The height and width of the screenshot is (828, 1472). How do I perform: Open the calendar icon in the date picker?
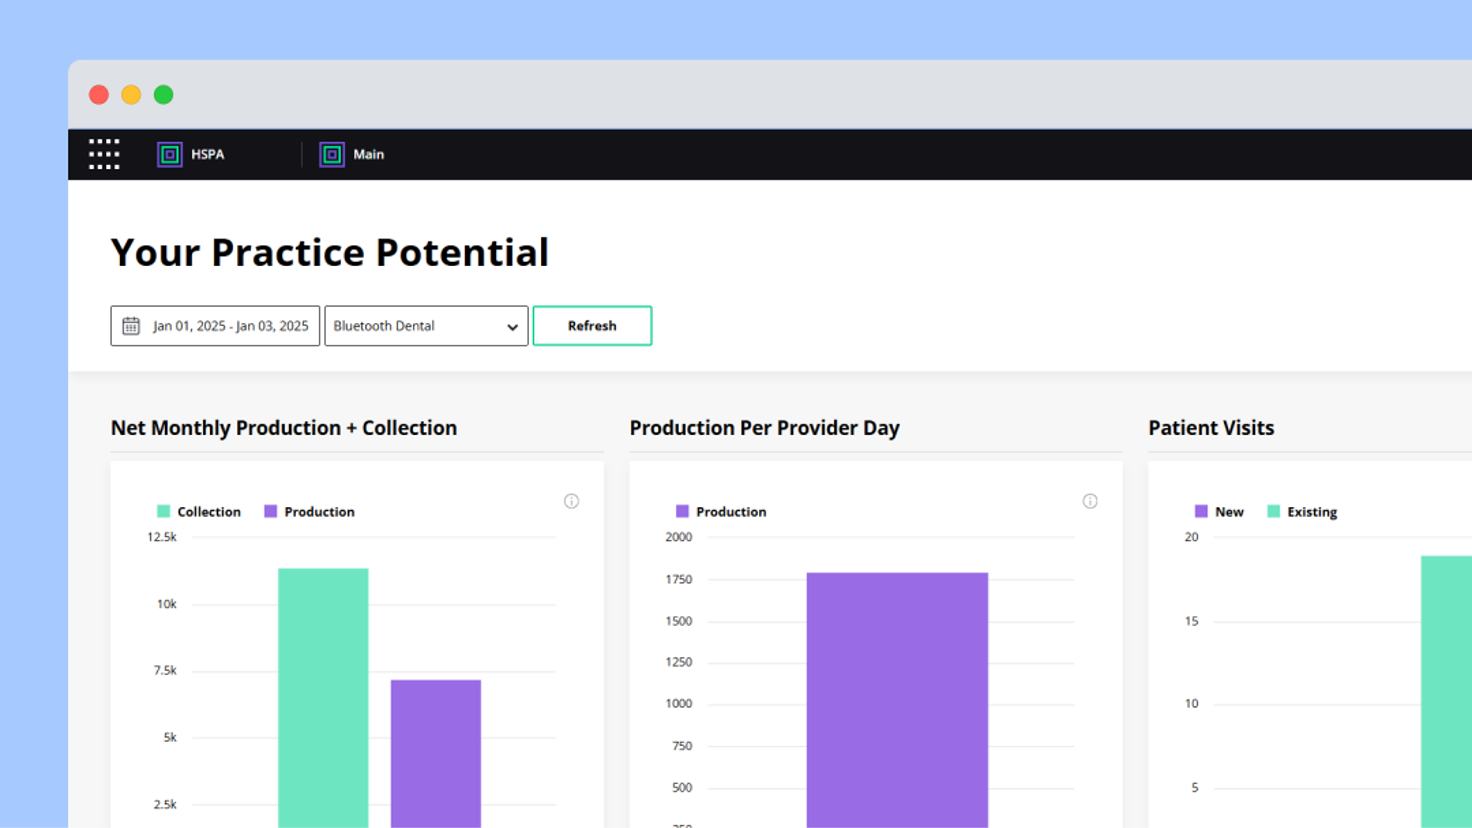point(130,325)
